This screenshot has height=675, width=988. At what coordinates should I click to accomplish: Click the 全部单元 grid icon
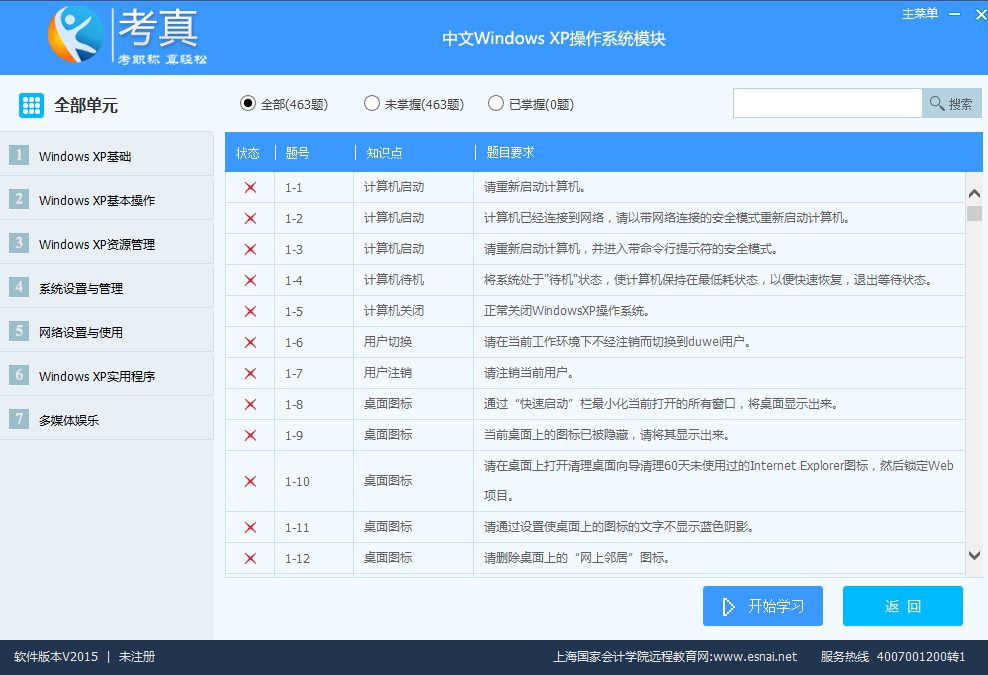pos(31,105)
